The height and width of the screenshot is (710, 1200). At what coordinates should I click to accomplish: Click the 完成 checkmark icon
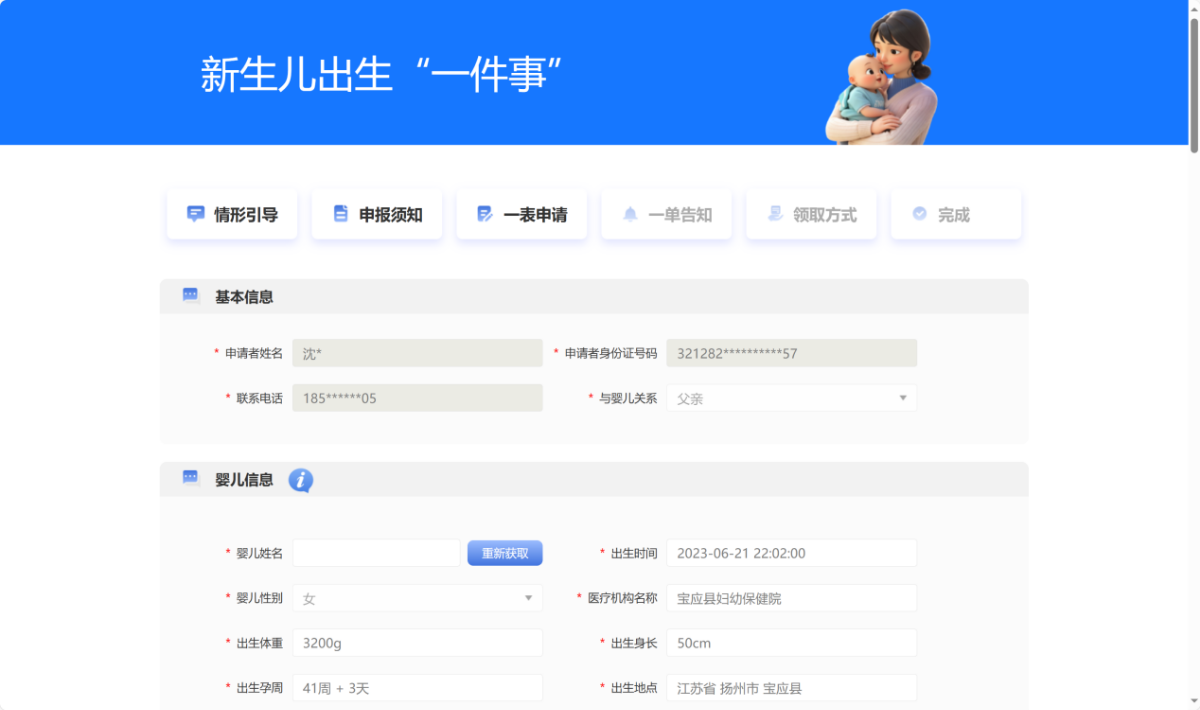[920, 214]
